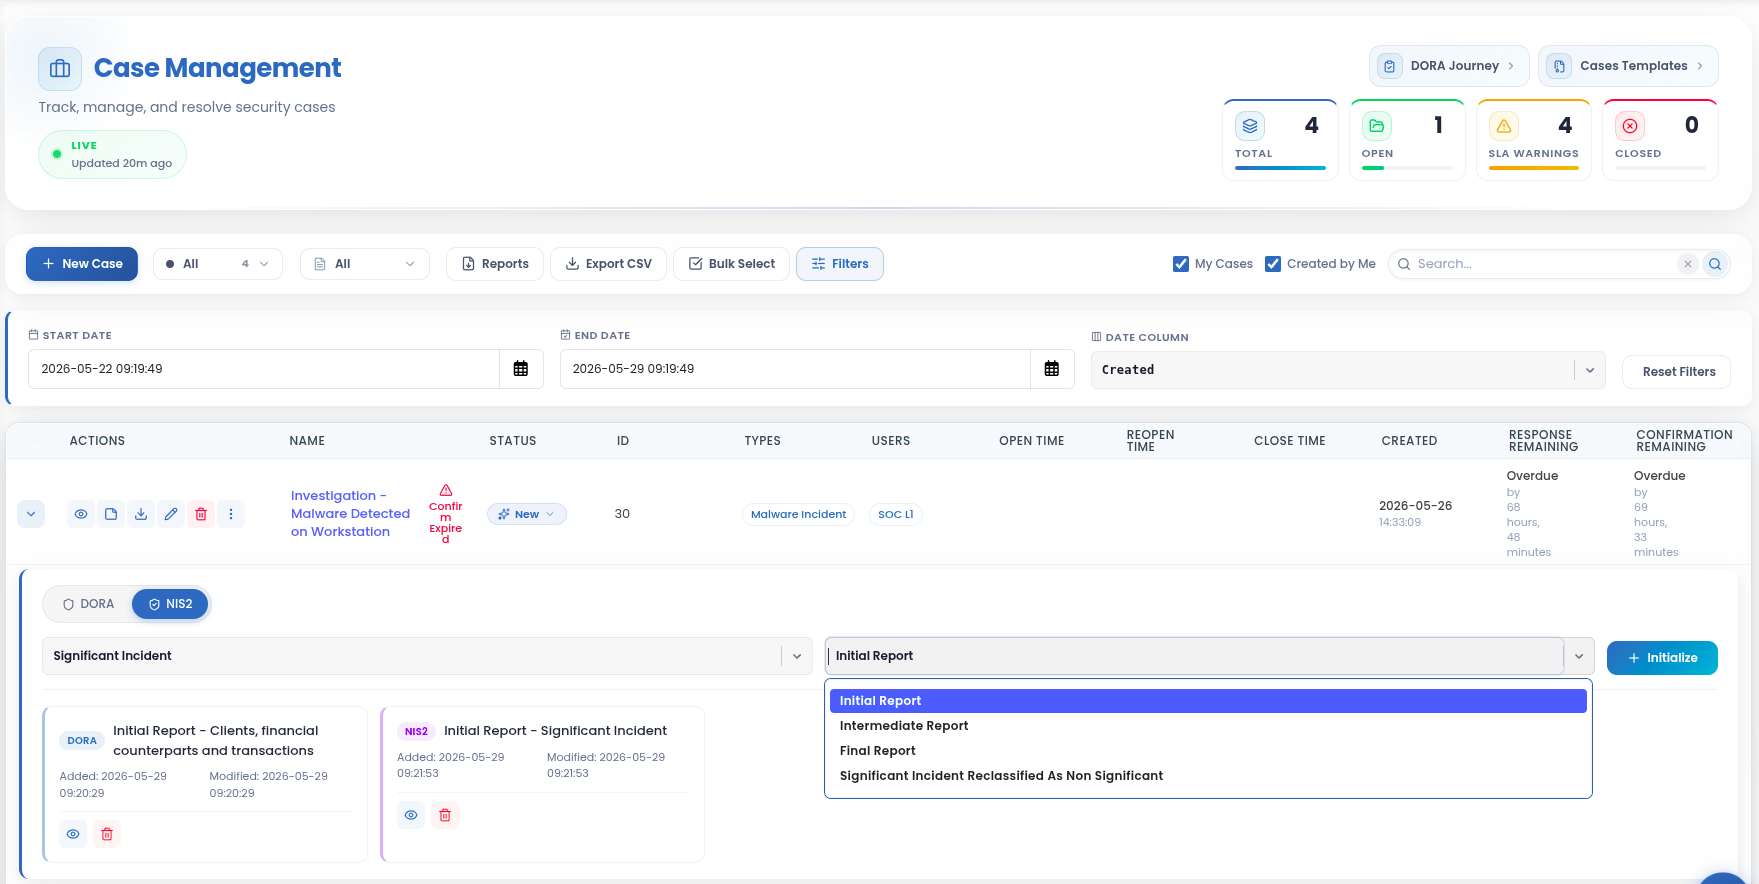Open the DORA Journey link

tap(1449, 66)
